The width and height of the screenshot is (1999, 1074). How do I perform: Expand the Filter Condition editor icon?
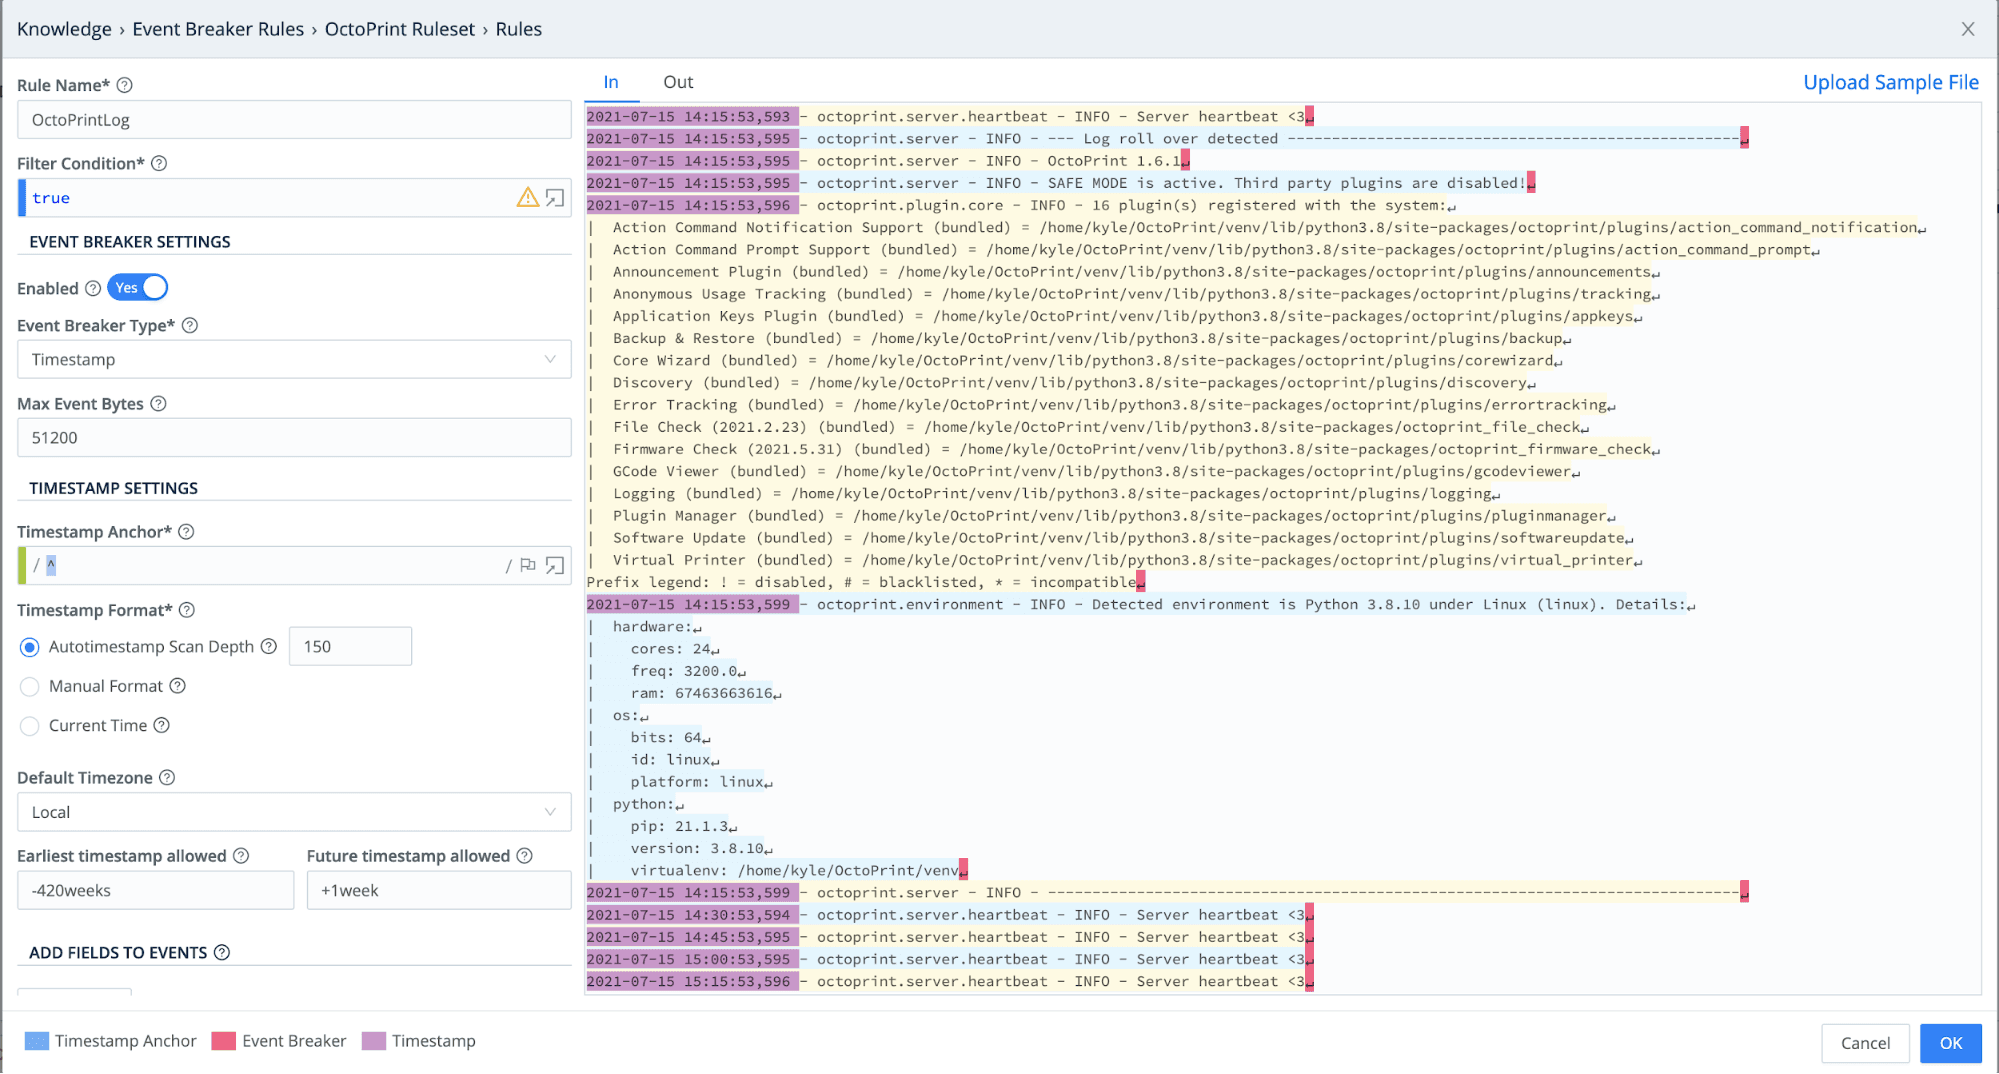555,198
